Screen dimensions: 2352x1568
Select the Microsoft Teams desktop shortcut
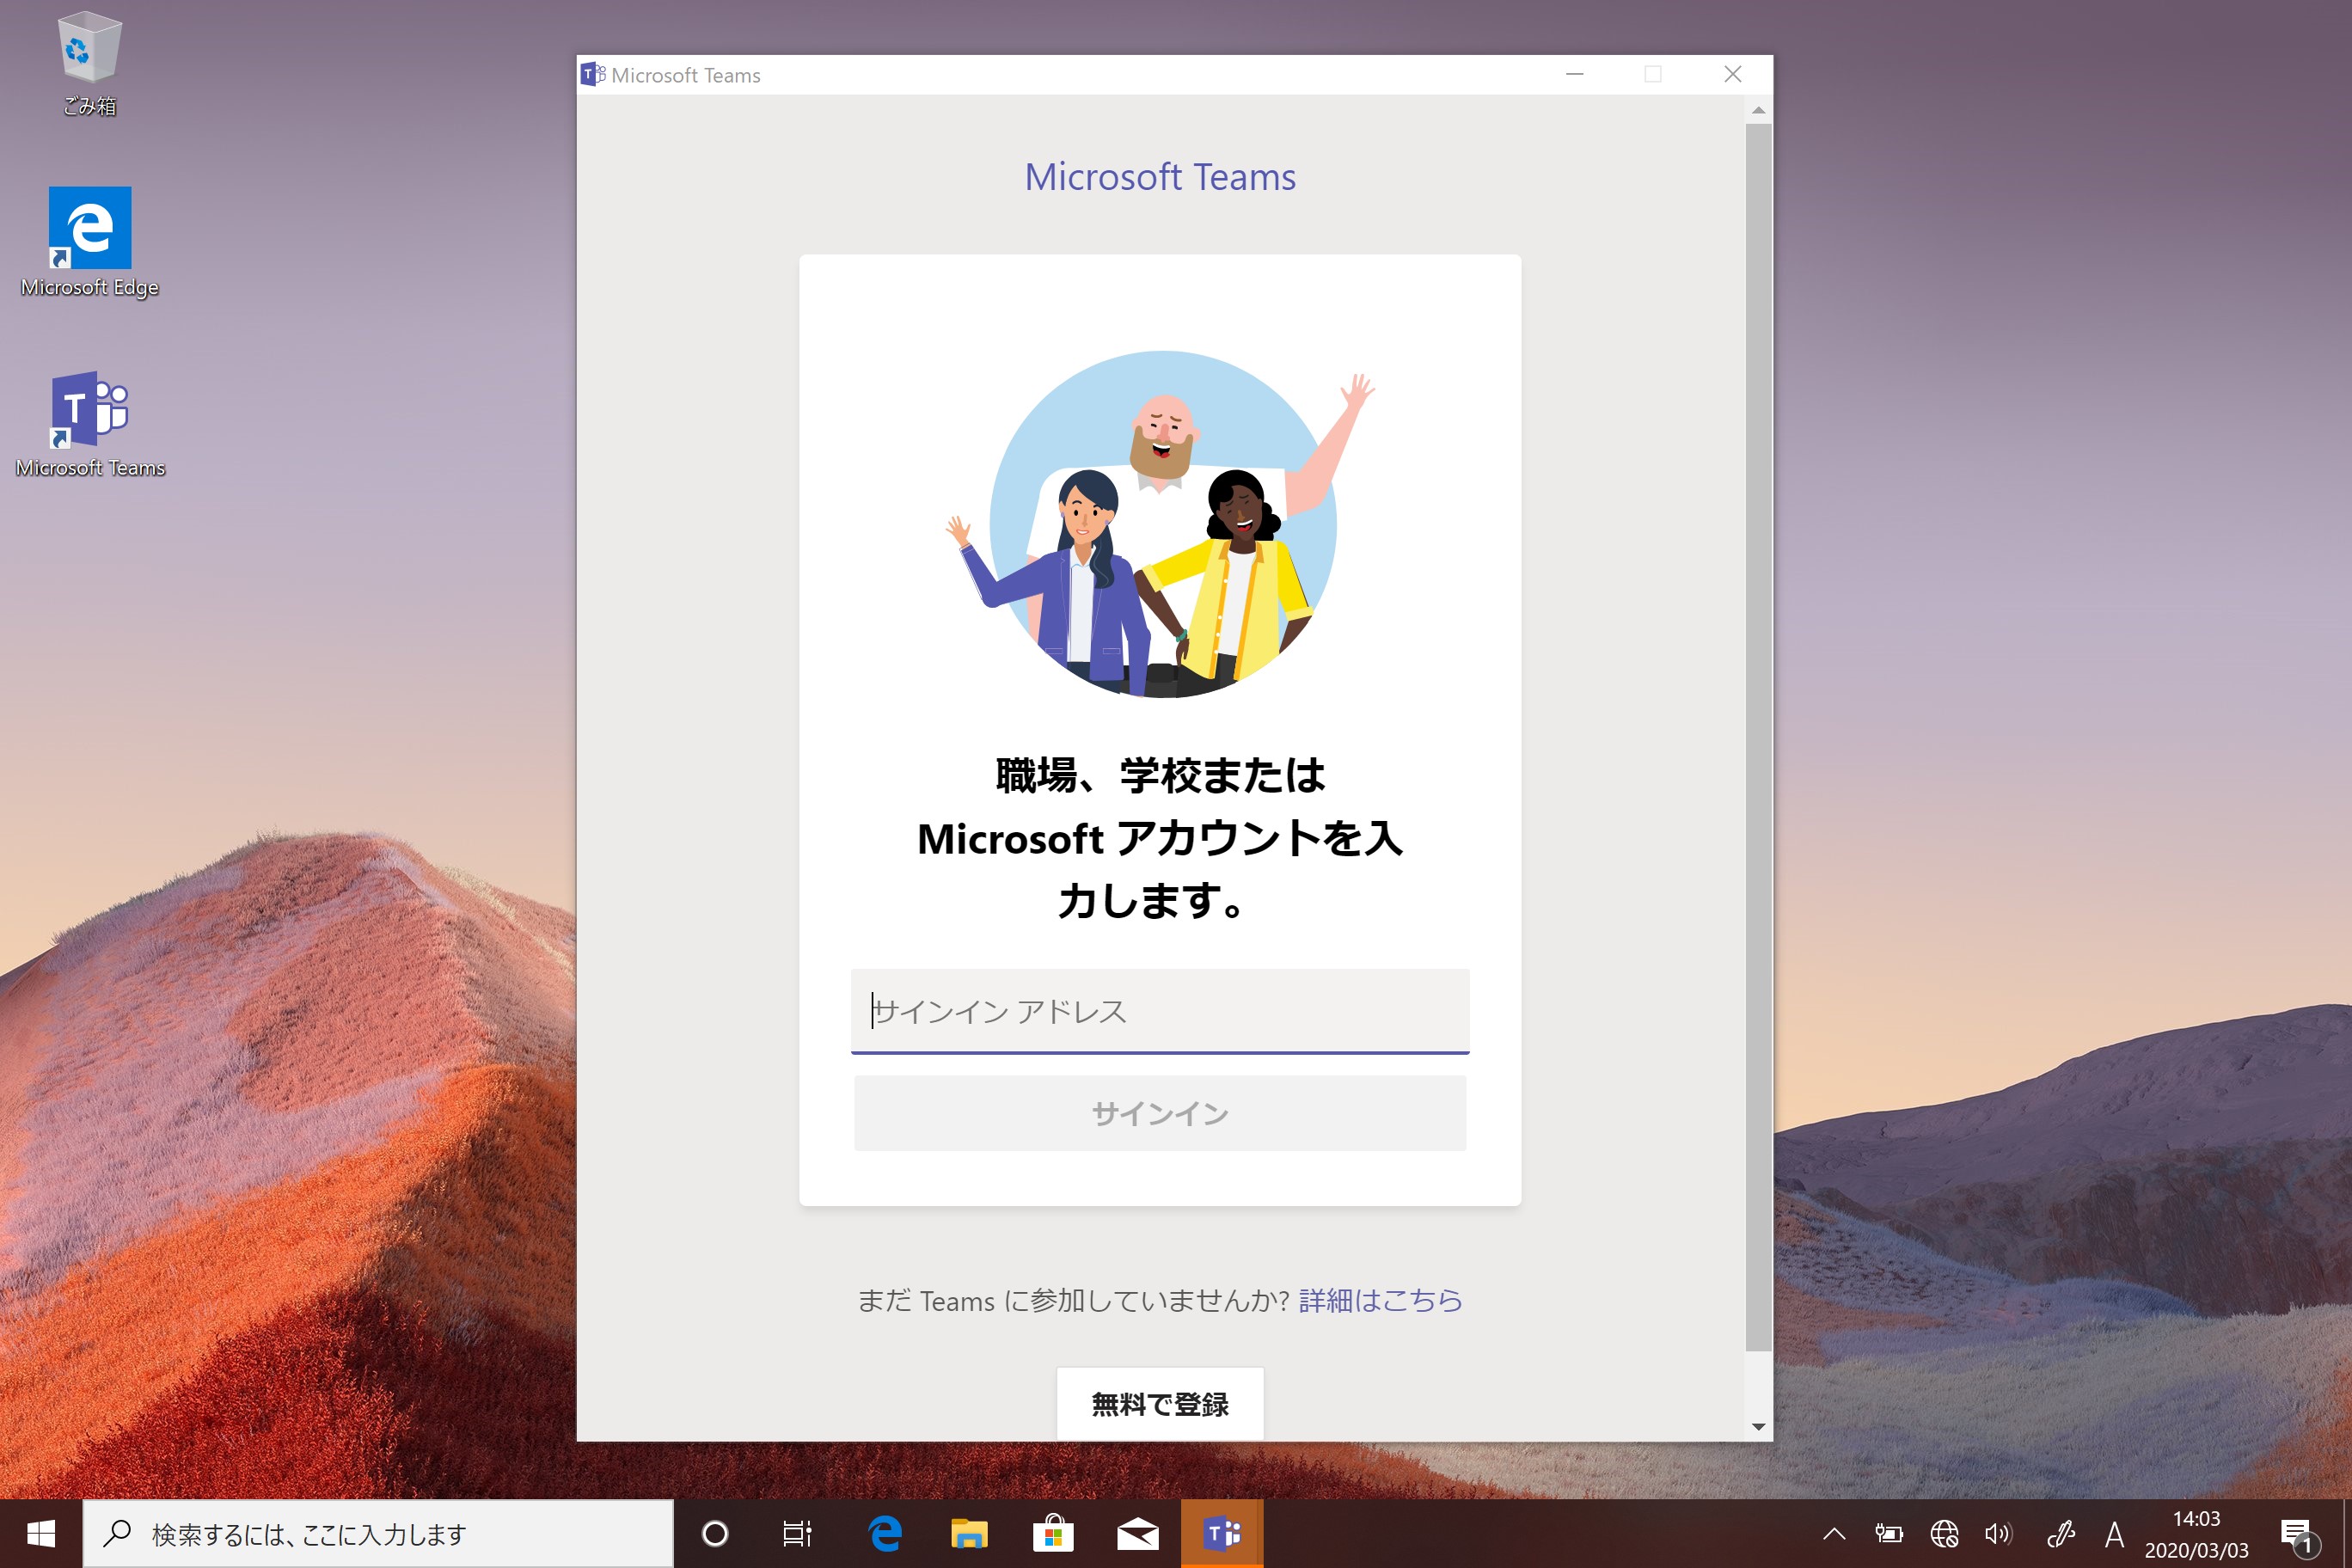tap(90, 424)
